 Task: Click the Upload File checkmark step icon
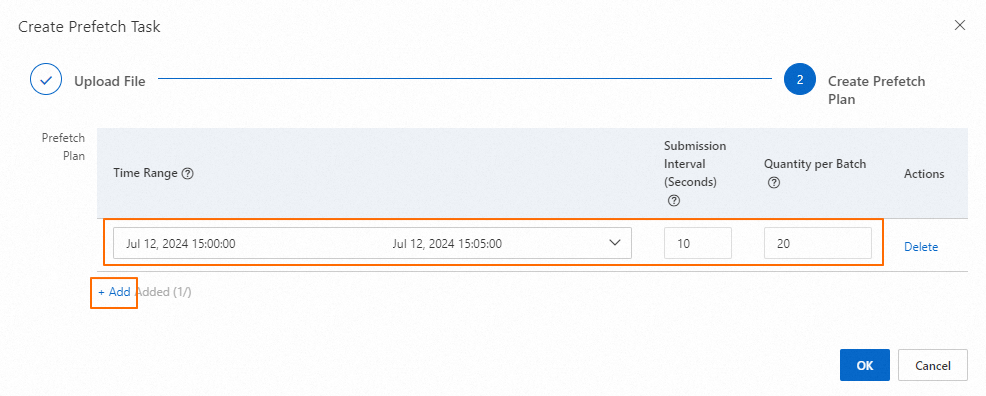coord(46,80)
